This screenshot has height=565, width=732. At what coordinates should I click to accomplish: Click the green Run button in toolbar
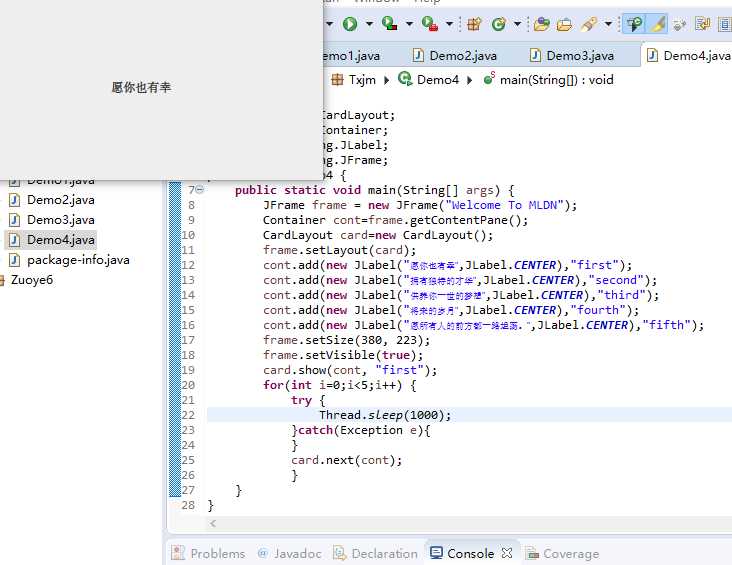pyautogui.click(x=350, y=23)
